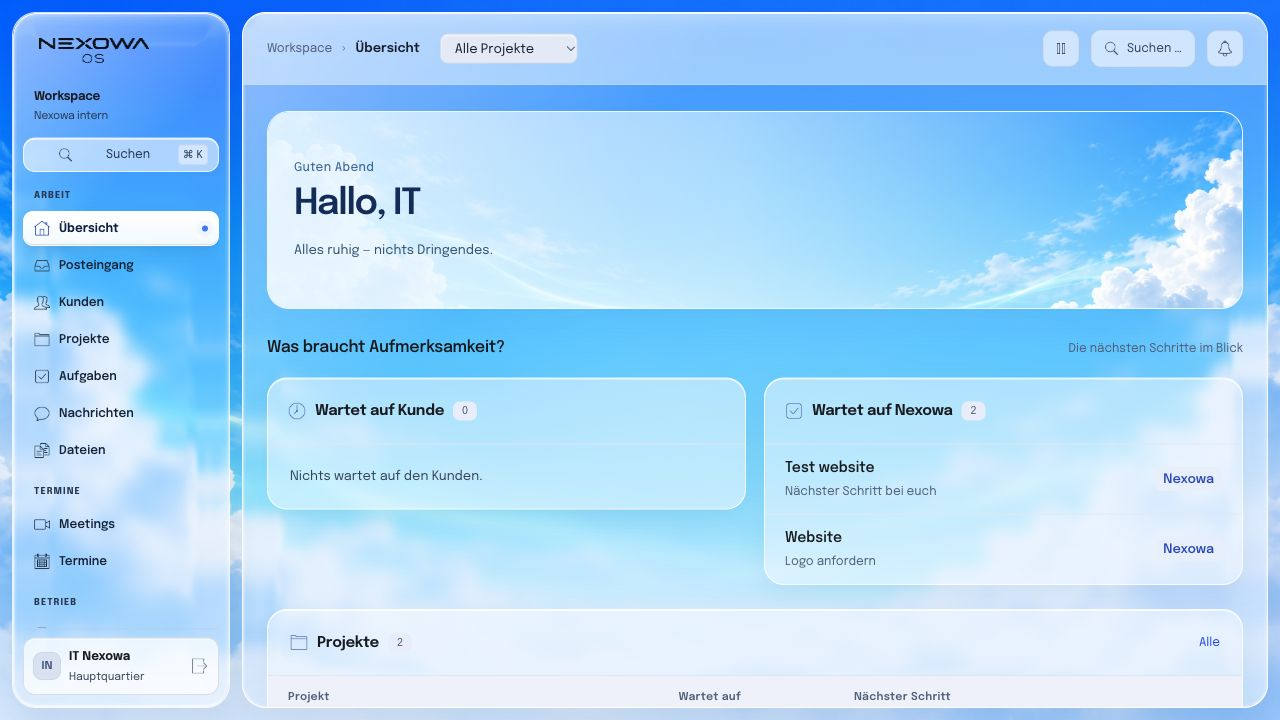
Task: Click the columns layout icon in top bar
Action: coord(1061,48)
